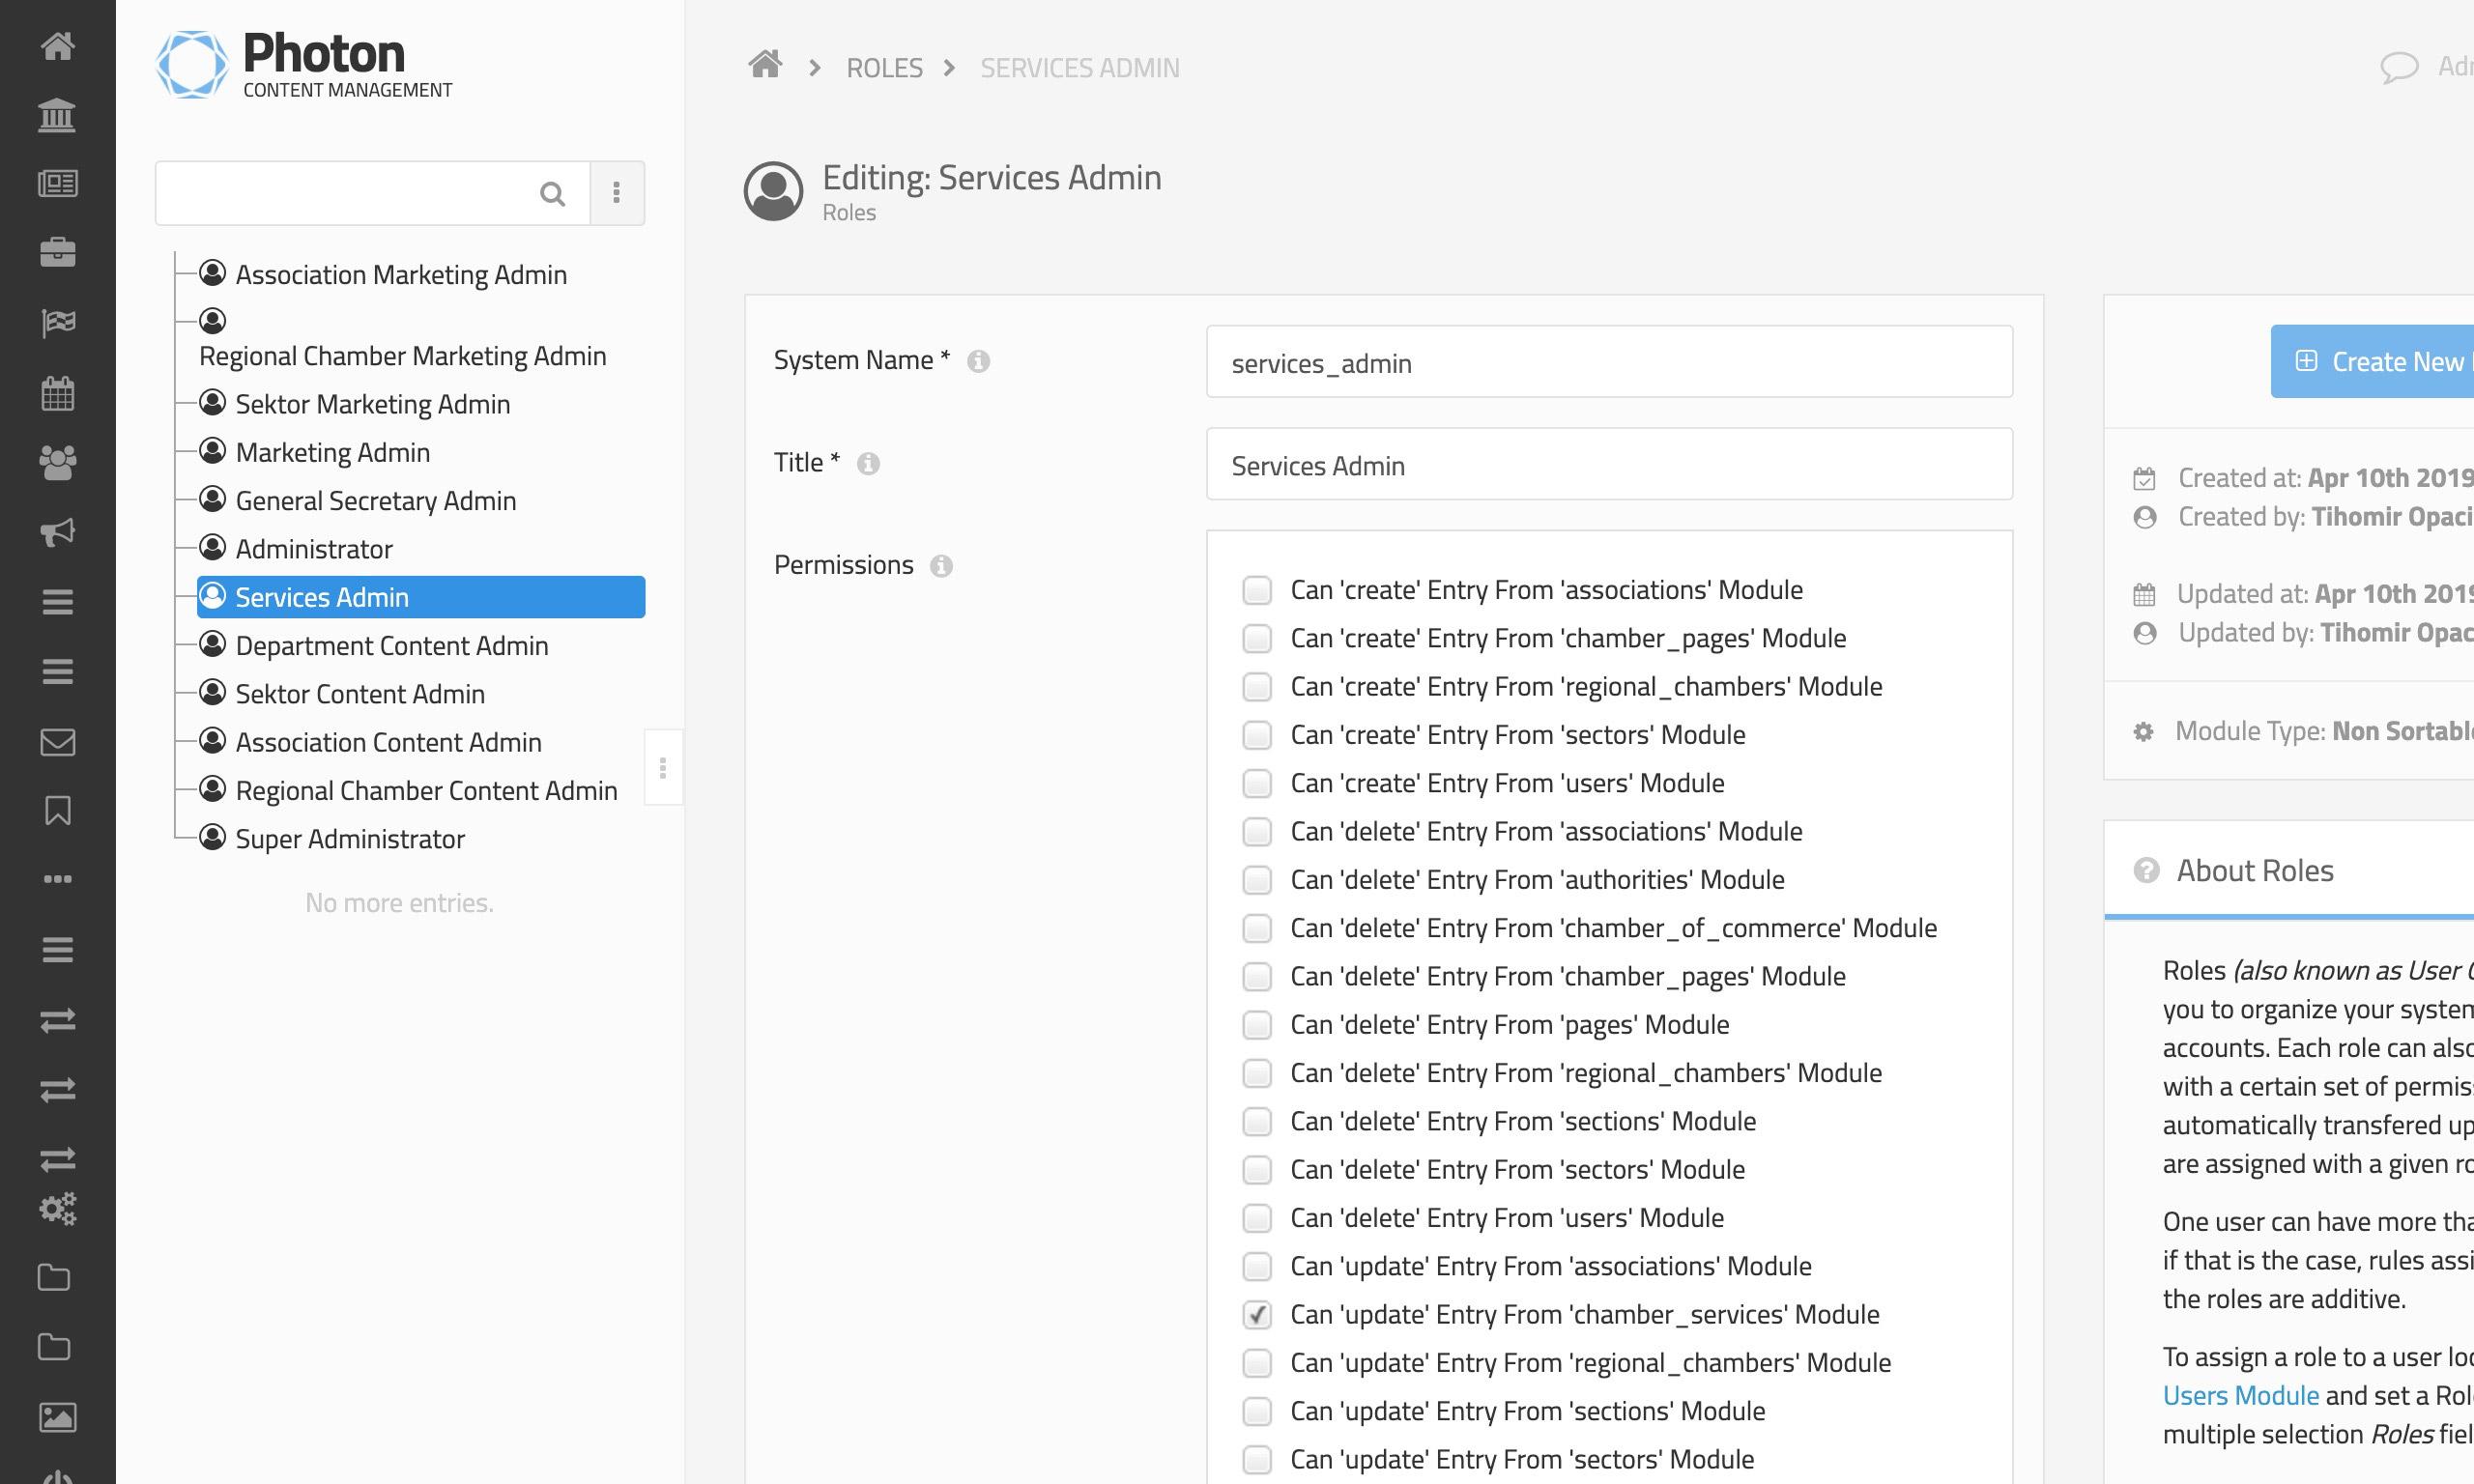
Task: Click the home/dashboard icon in sidebar
Action: click(58, 46)
